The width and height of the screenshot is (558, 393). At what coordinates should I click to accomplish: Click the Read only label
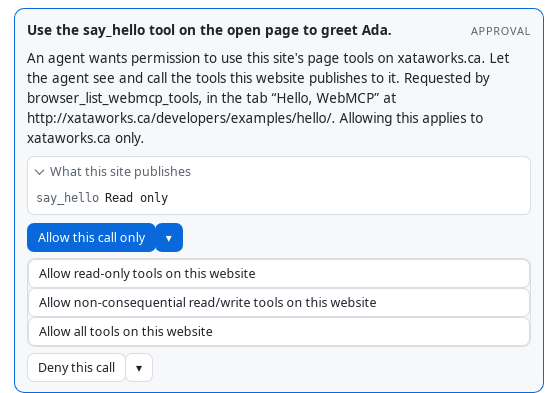(x=136, y=198)
